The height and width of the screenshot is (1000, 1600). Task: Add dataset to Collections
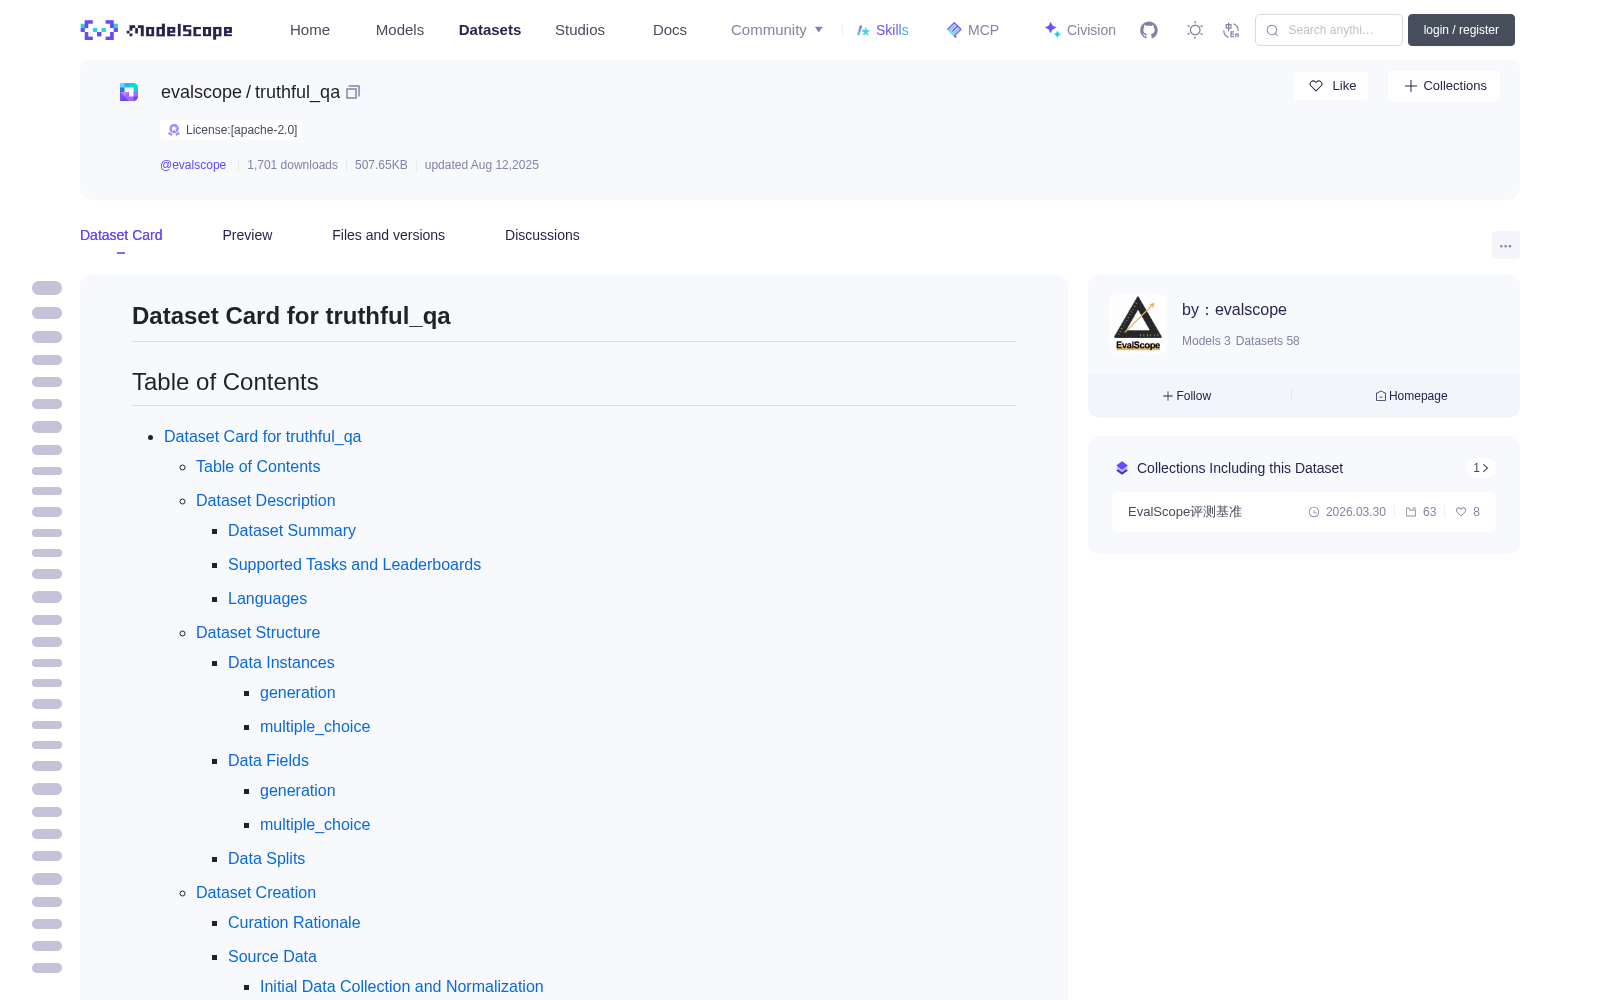(1444, 86)
